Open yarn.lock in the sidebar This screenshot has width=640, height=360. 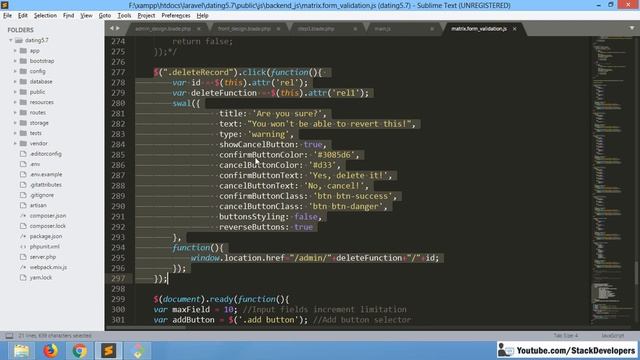point(40,278)
